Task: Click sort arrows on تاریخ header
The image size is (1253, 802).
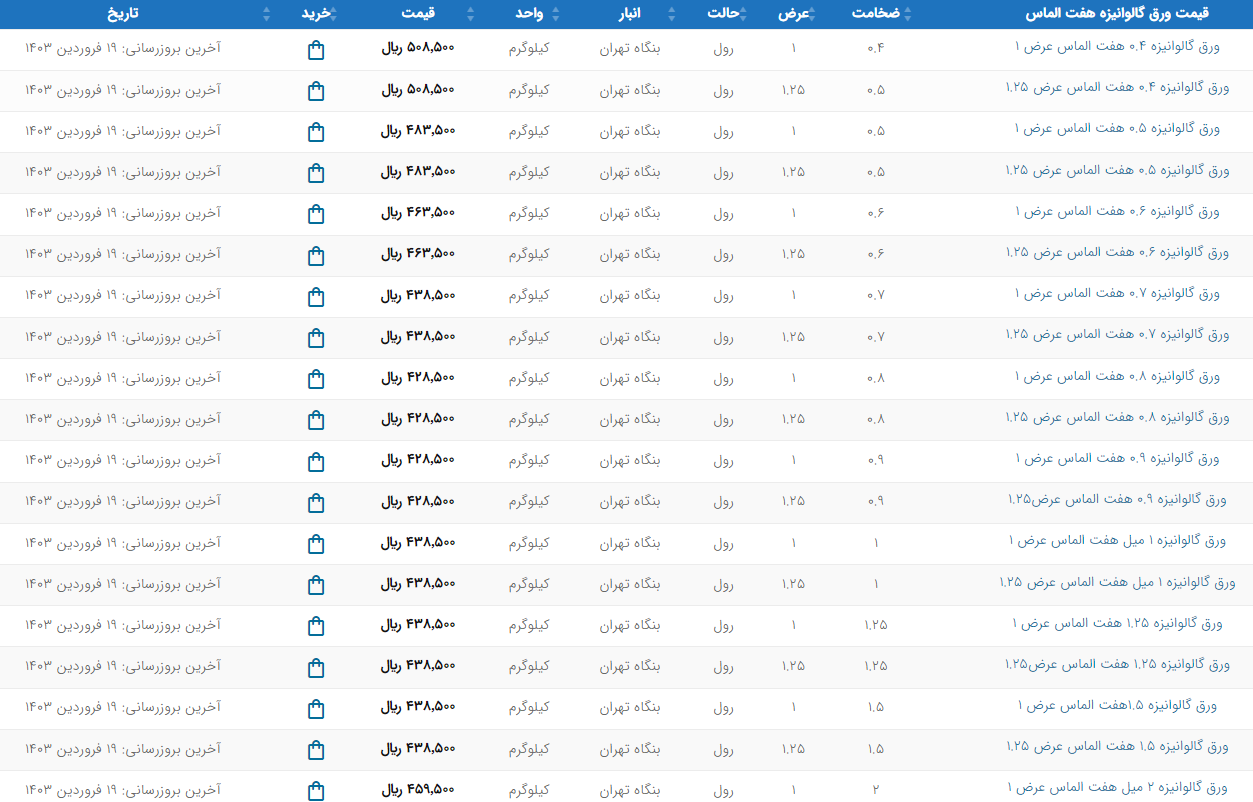Action: tap(266, 14)
